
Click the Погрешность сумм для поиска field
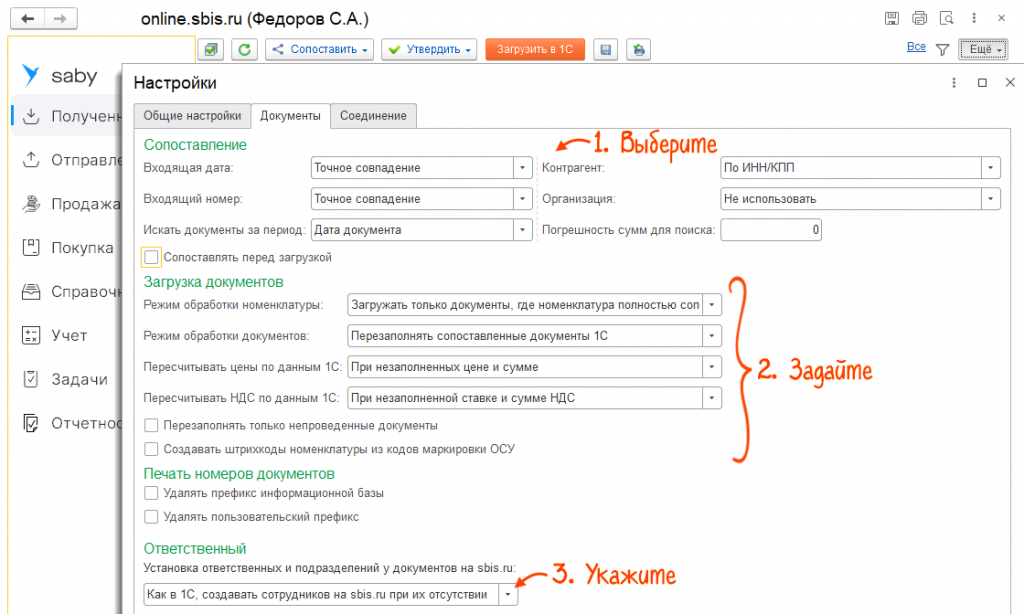click(772, 230)
